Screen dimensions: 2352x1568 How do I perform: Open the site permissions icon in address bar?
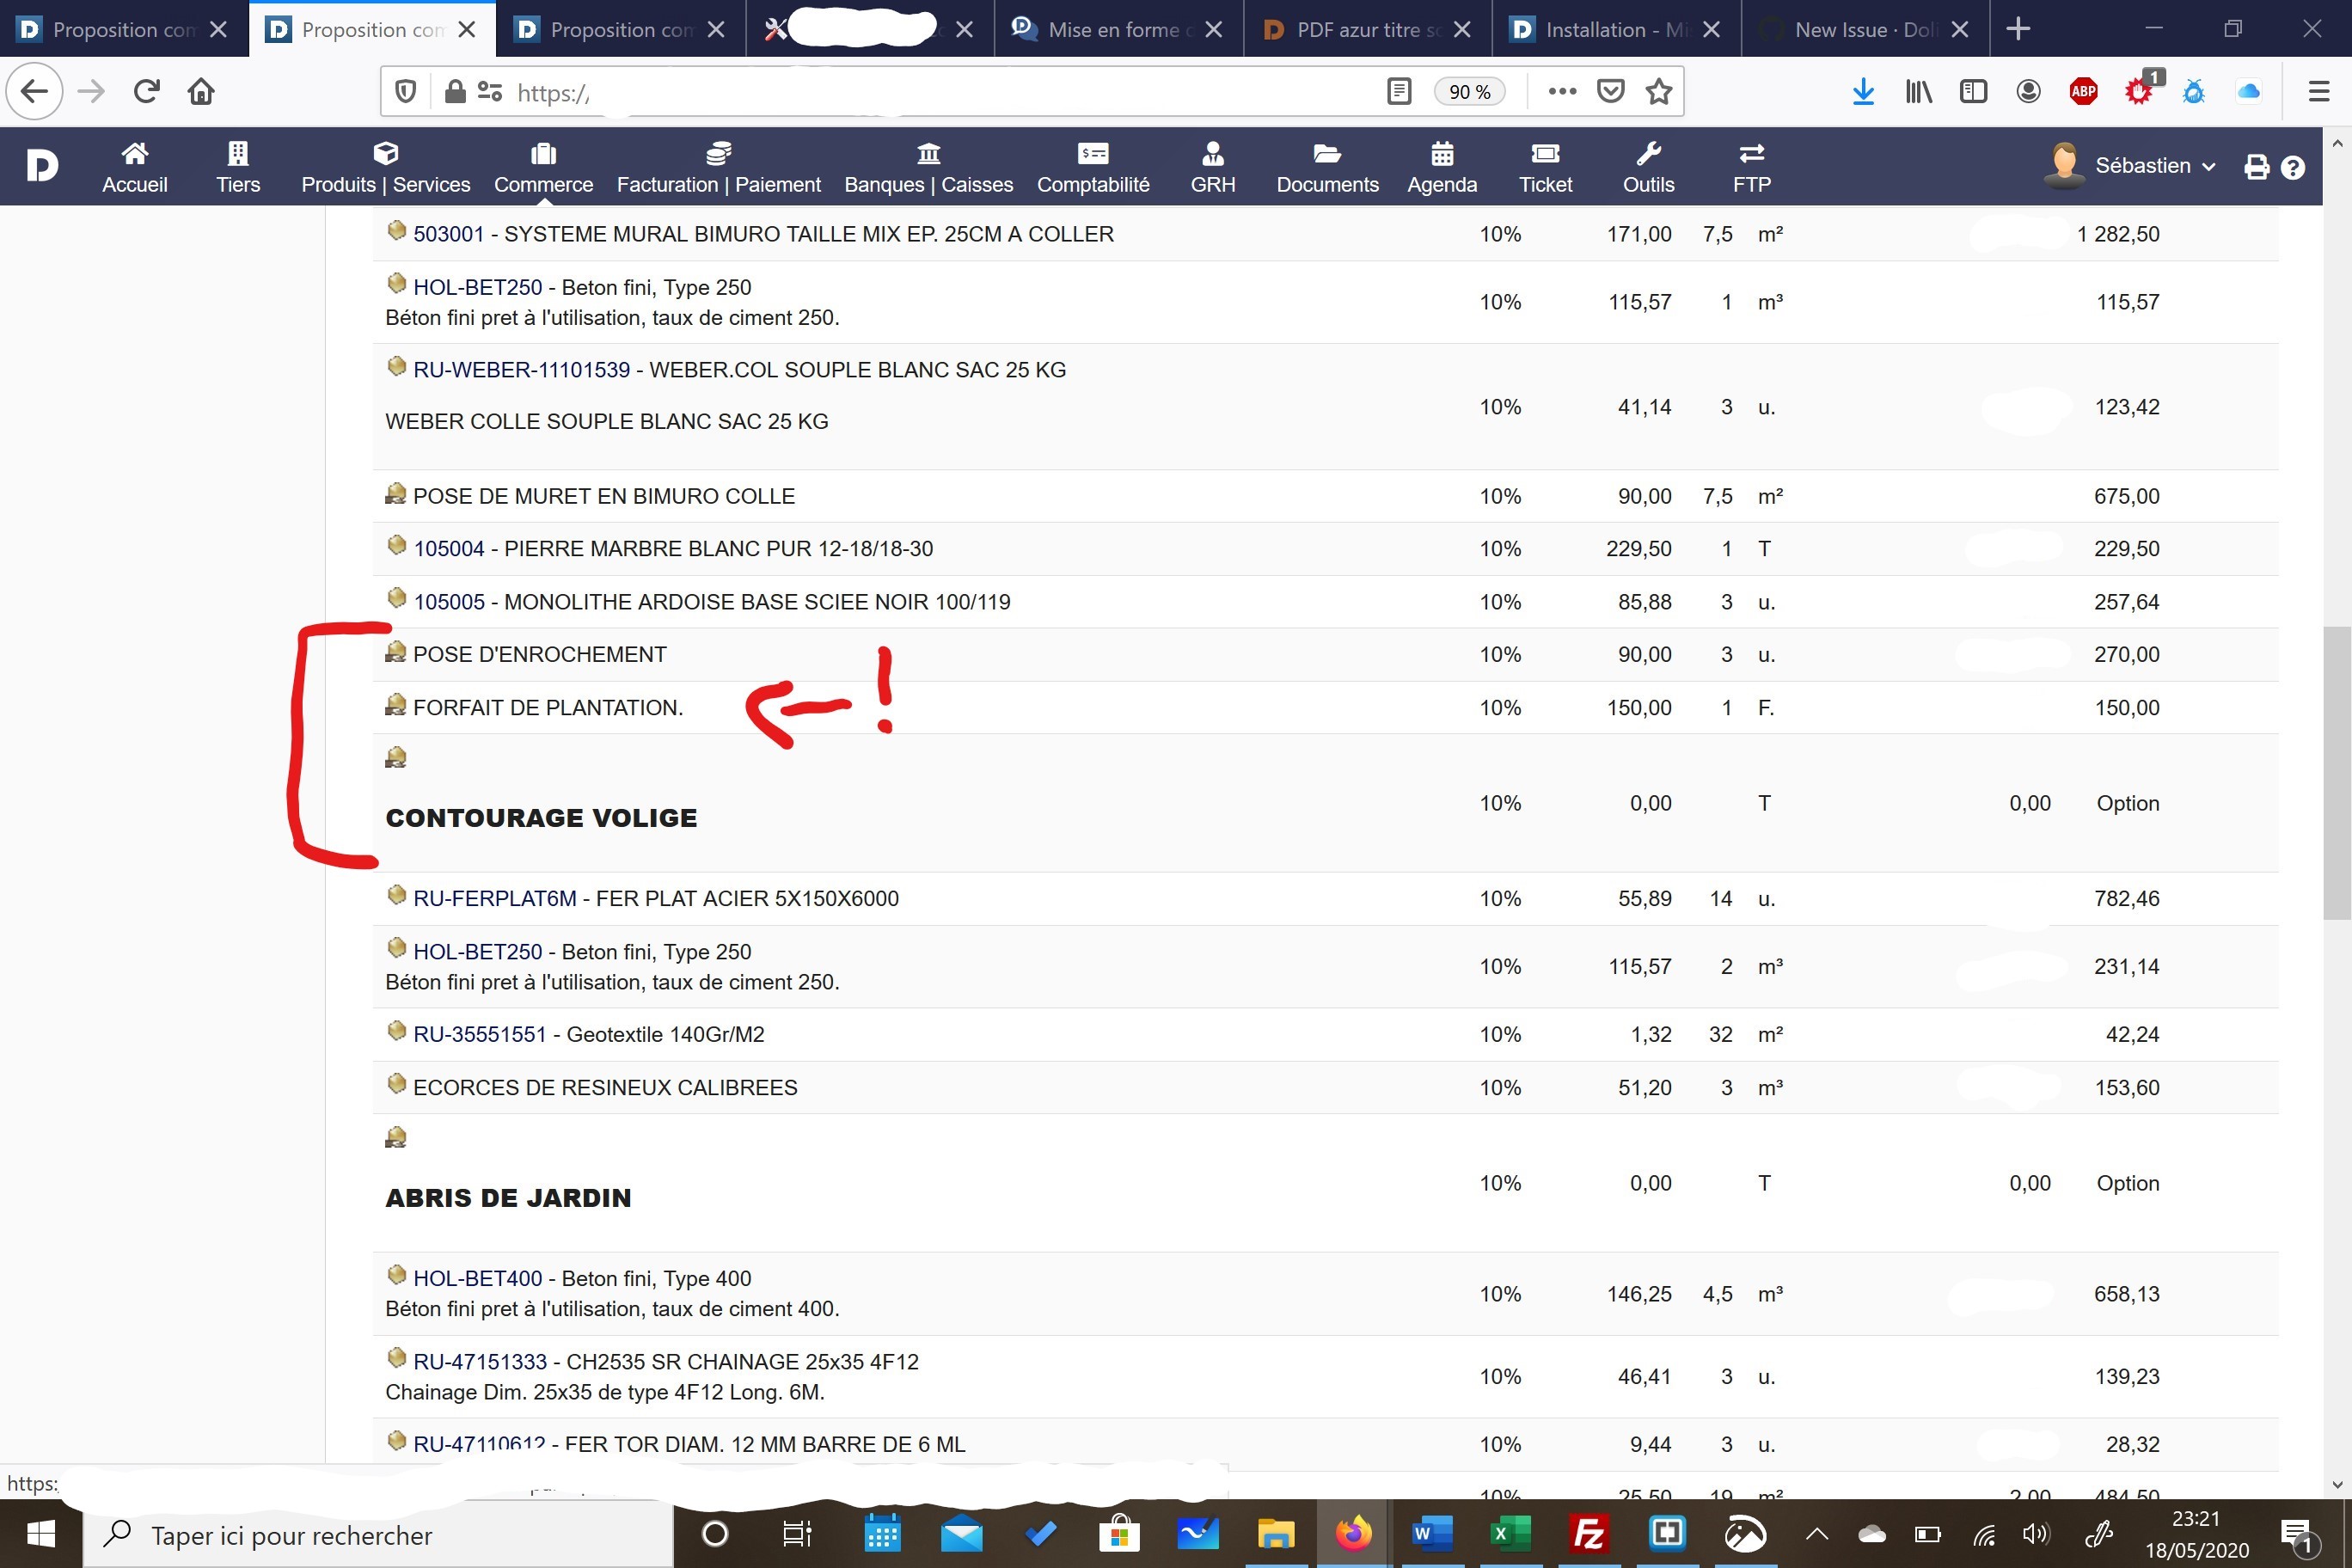coord(489,92)
